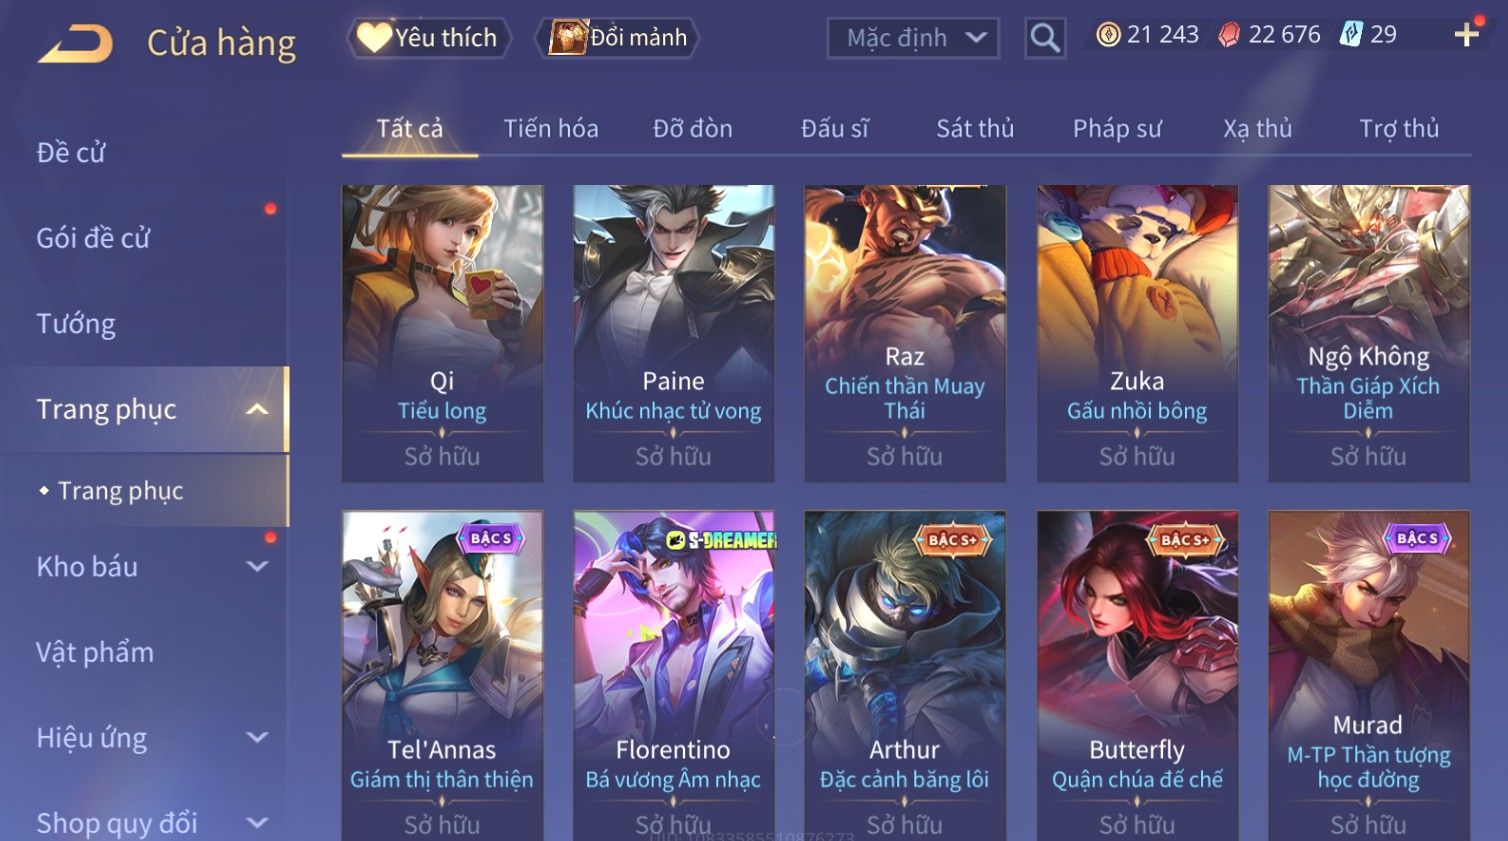The width and height of the screenshot is (1508, 841).
Task: Go to Gói đề cử section
Action: tap(93, 238)
